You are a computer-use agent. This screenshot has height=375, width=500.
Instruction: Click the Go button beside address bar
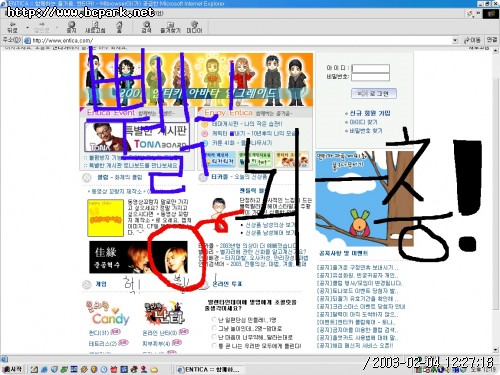click(472, 40)
